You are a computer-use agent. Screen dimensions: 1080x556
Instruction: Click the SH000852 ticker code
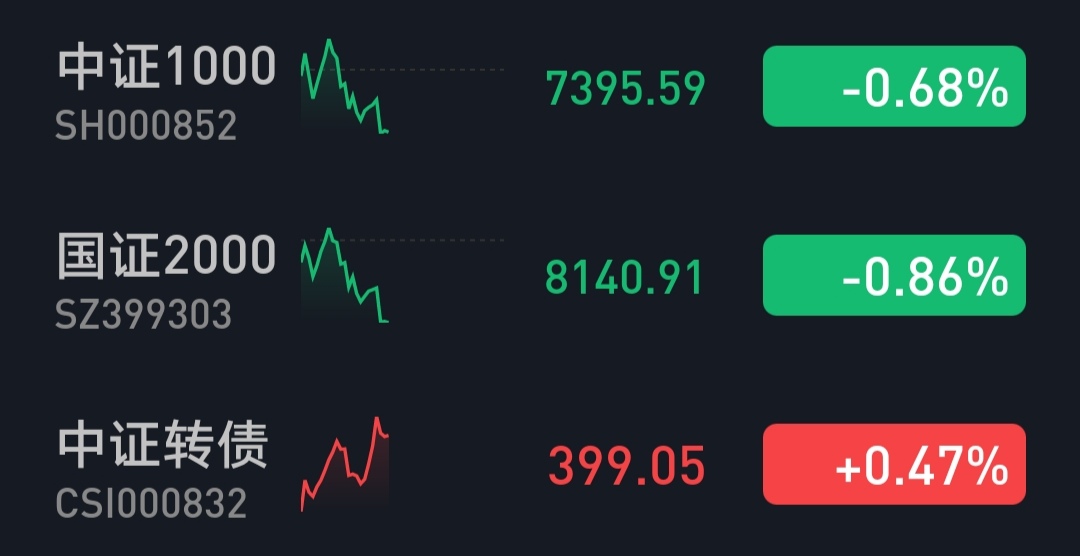point(146,126)
